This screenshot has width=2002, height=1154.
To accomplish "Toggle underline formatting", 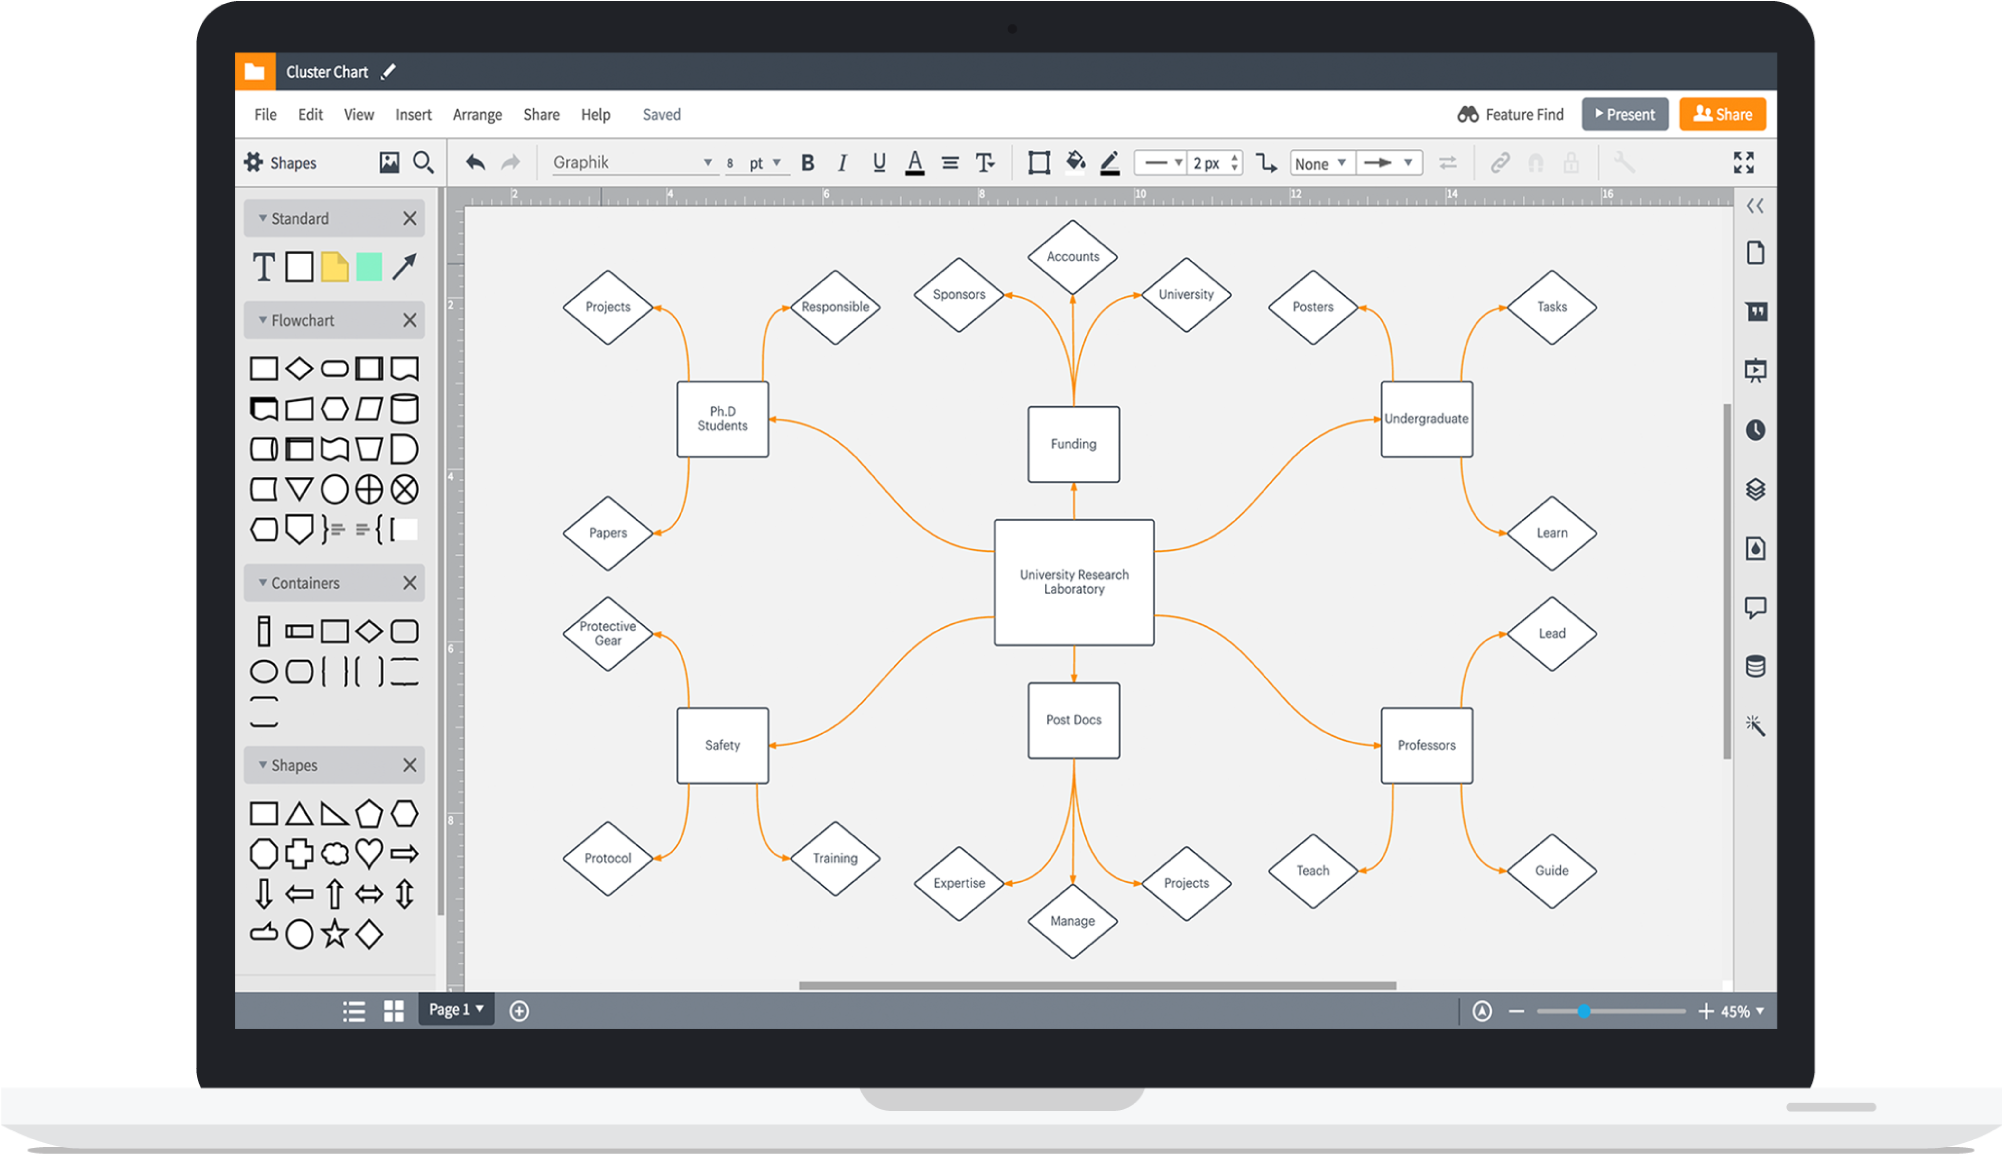I will (879, 162).
